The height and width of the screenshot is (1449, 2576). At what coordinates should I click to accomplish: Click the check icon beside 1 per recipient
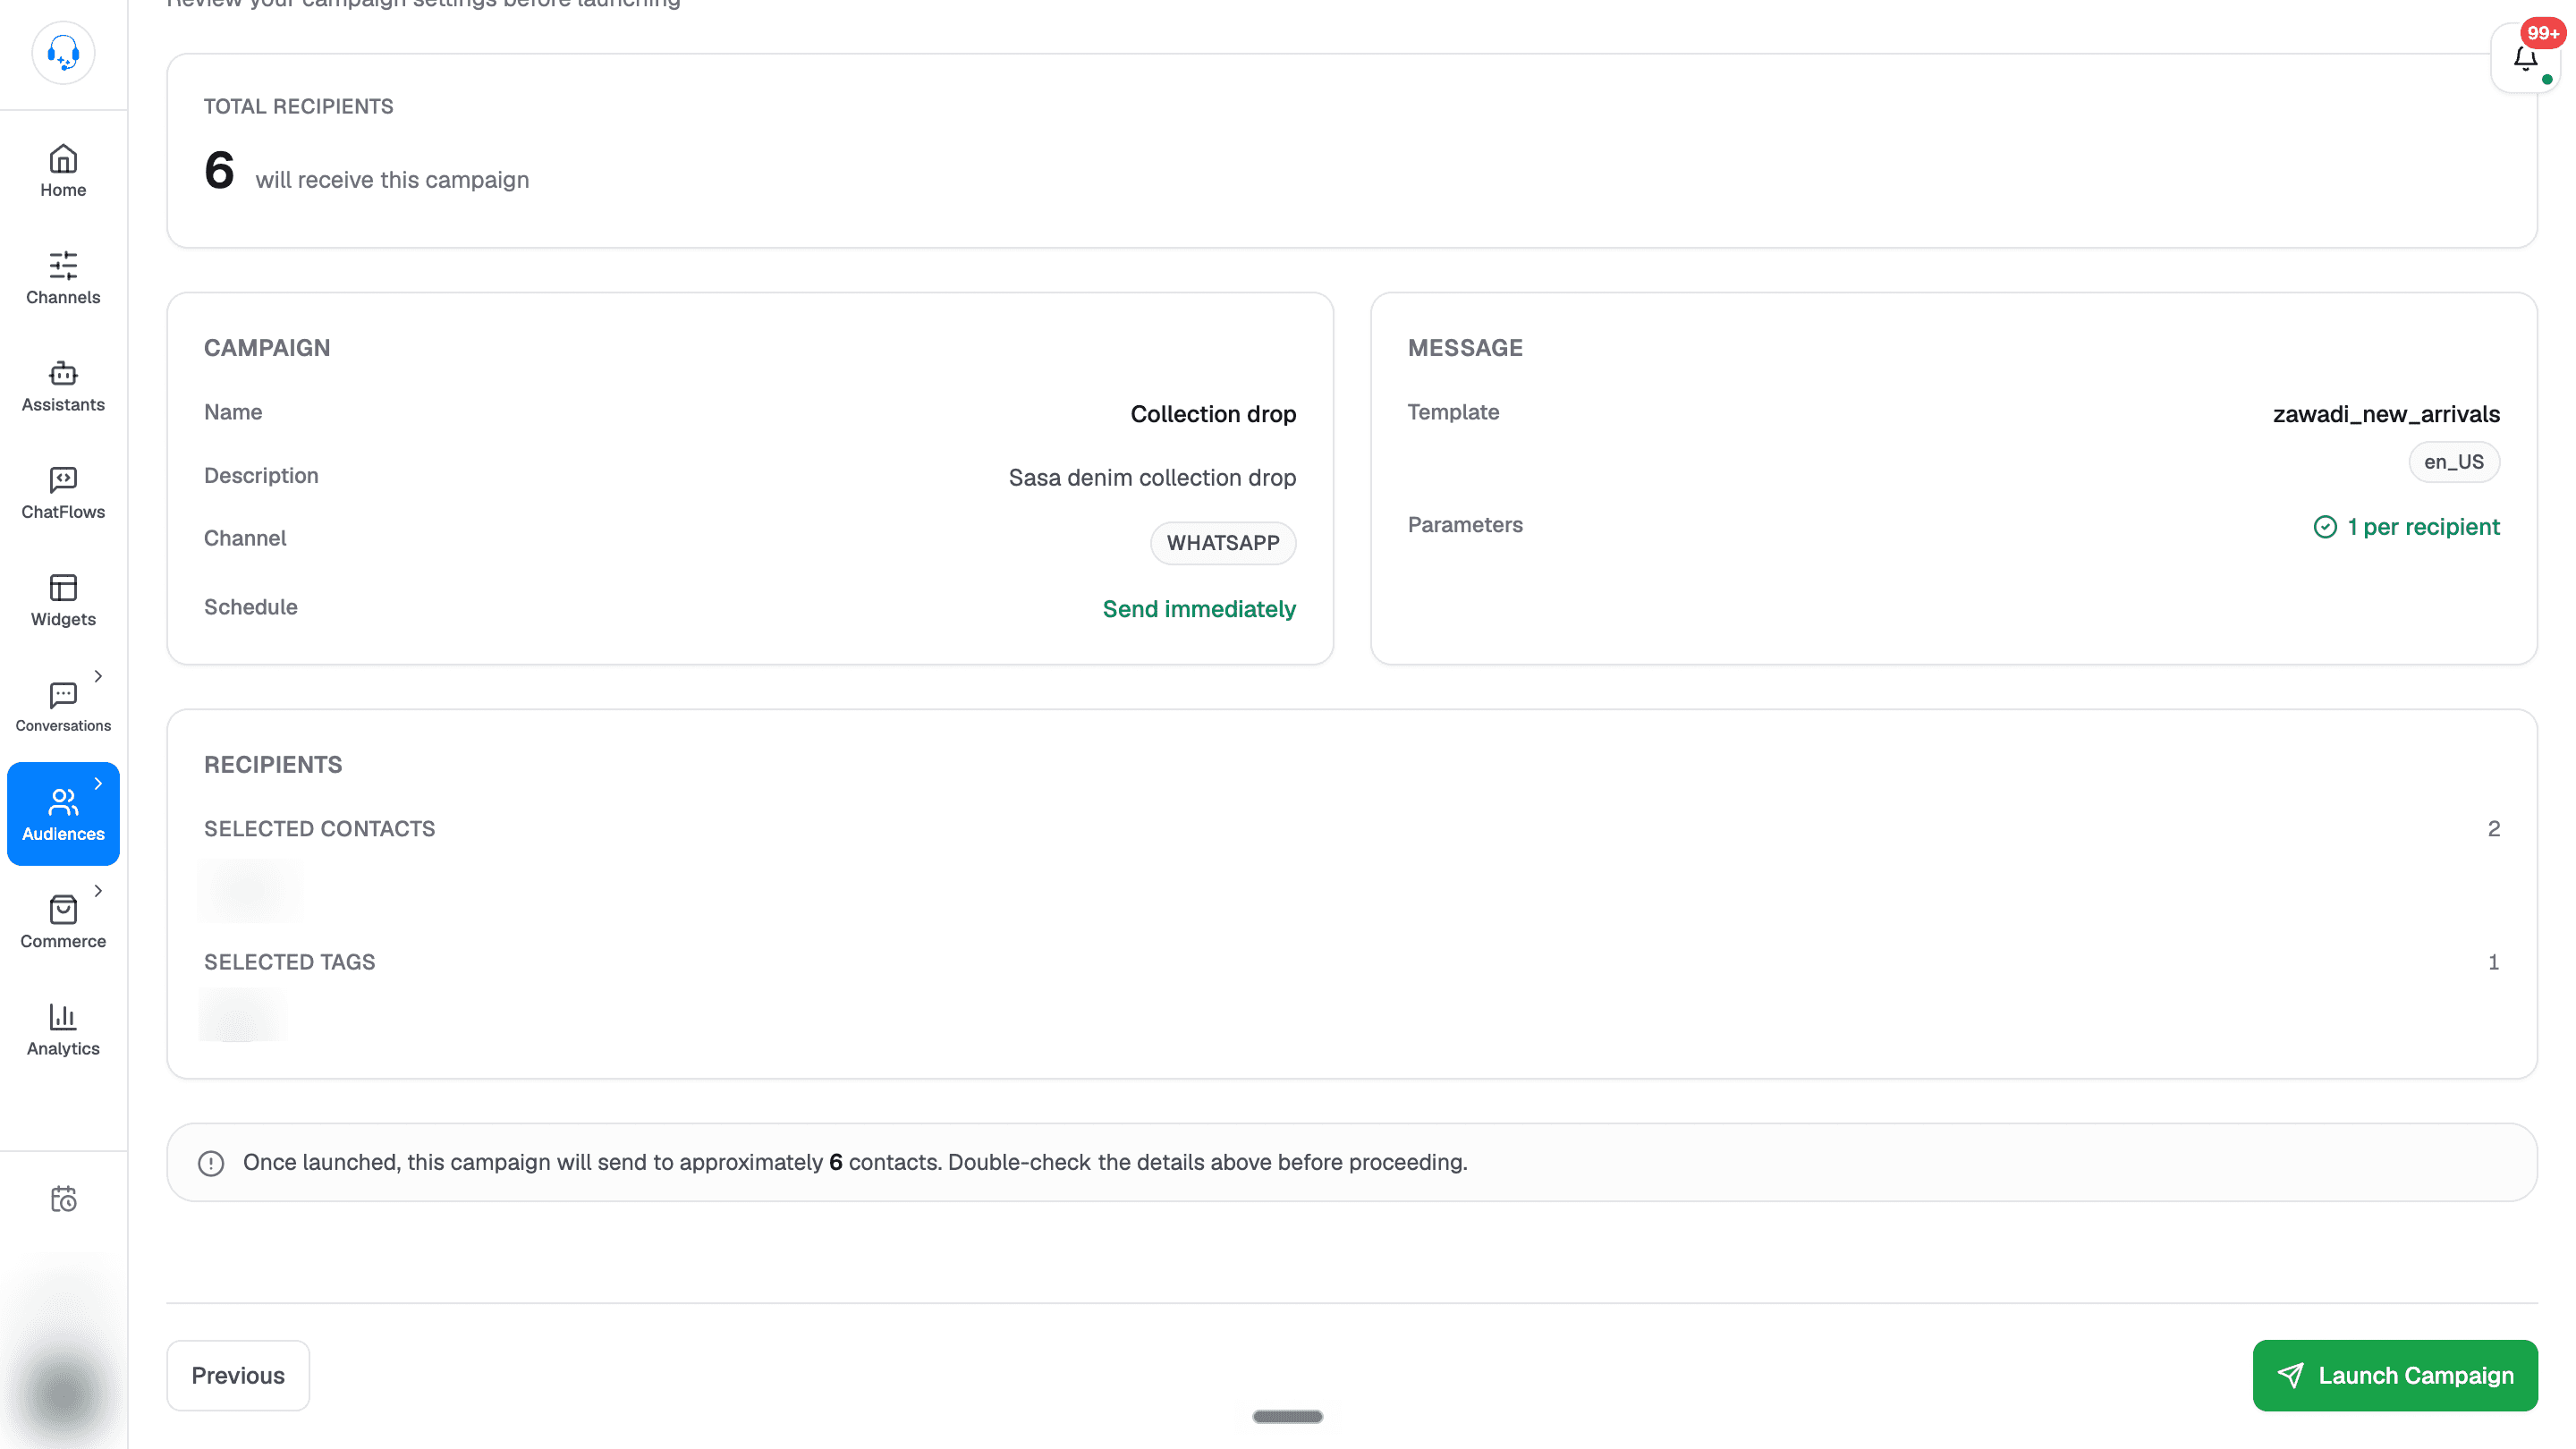(2325, 527)
